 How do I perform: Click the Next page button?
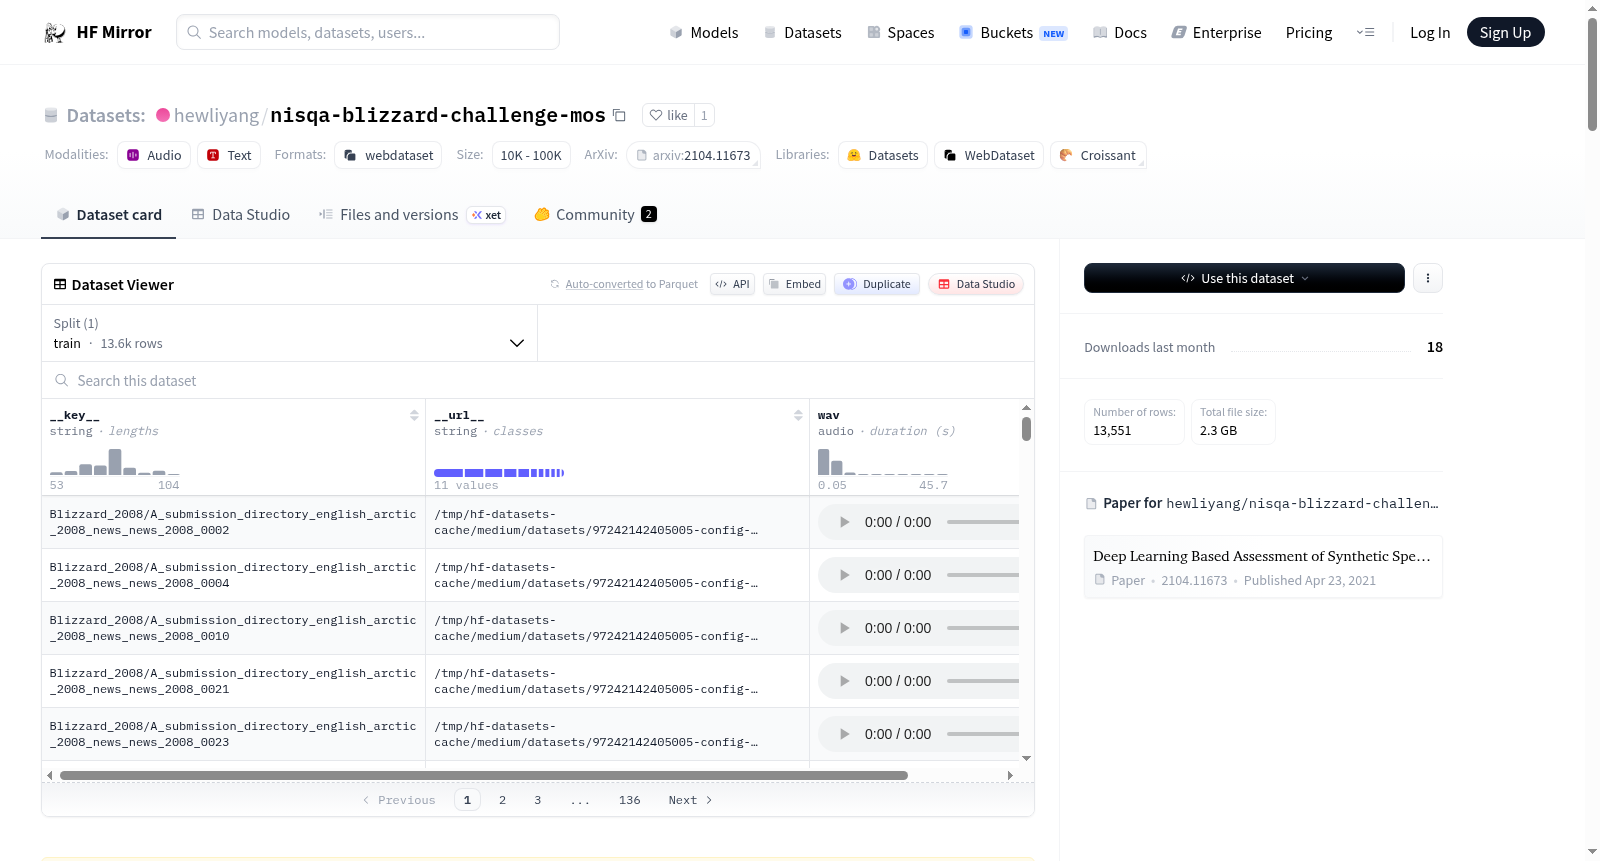(690, 800)
